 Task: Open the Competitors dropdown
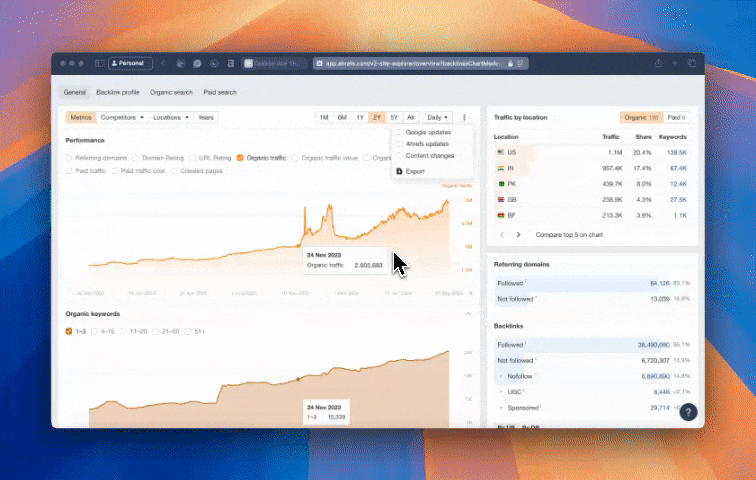[x=123, y=117]
